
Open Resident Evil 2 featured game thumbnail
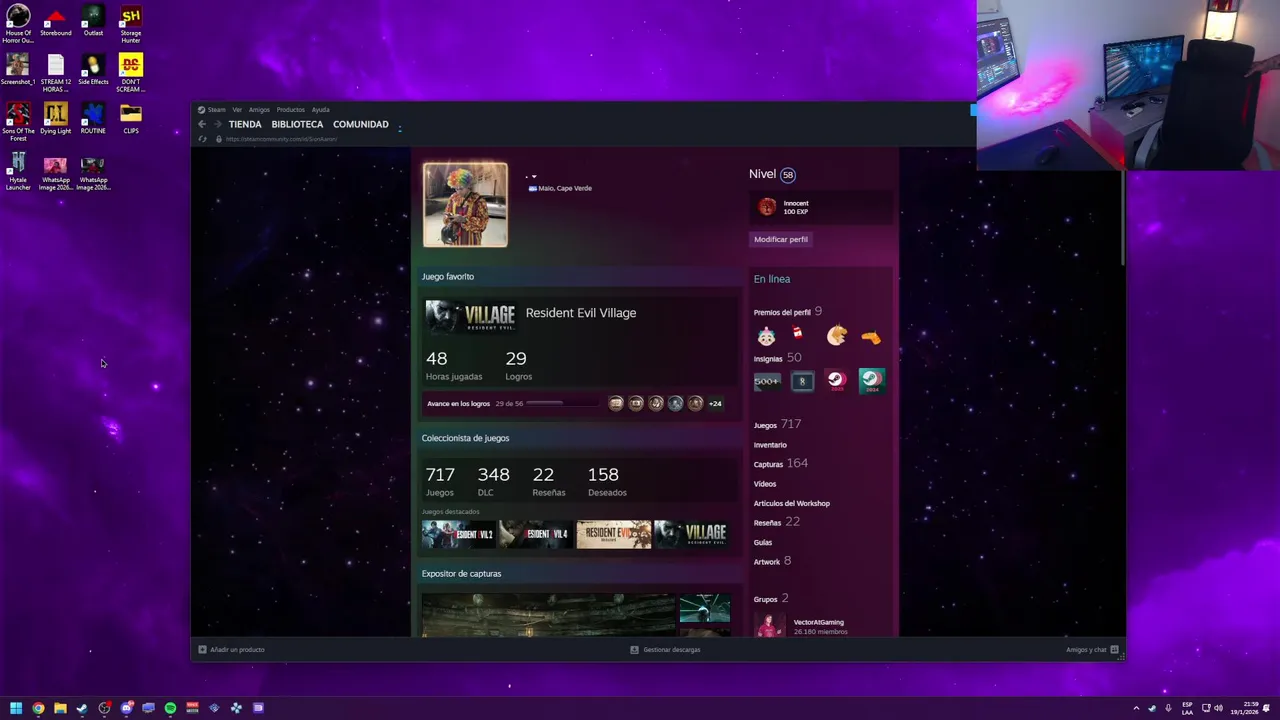tap(458, 534)
